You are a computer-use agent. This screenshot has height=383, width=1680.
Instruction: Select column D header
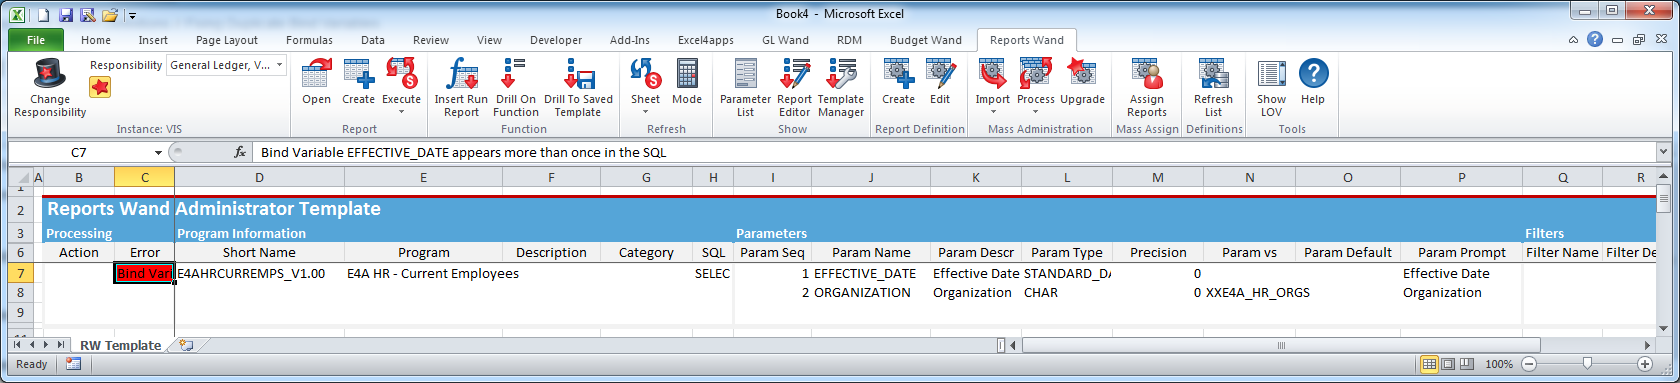pos(259,177)
